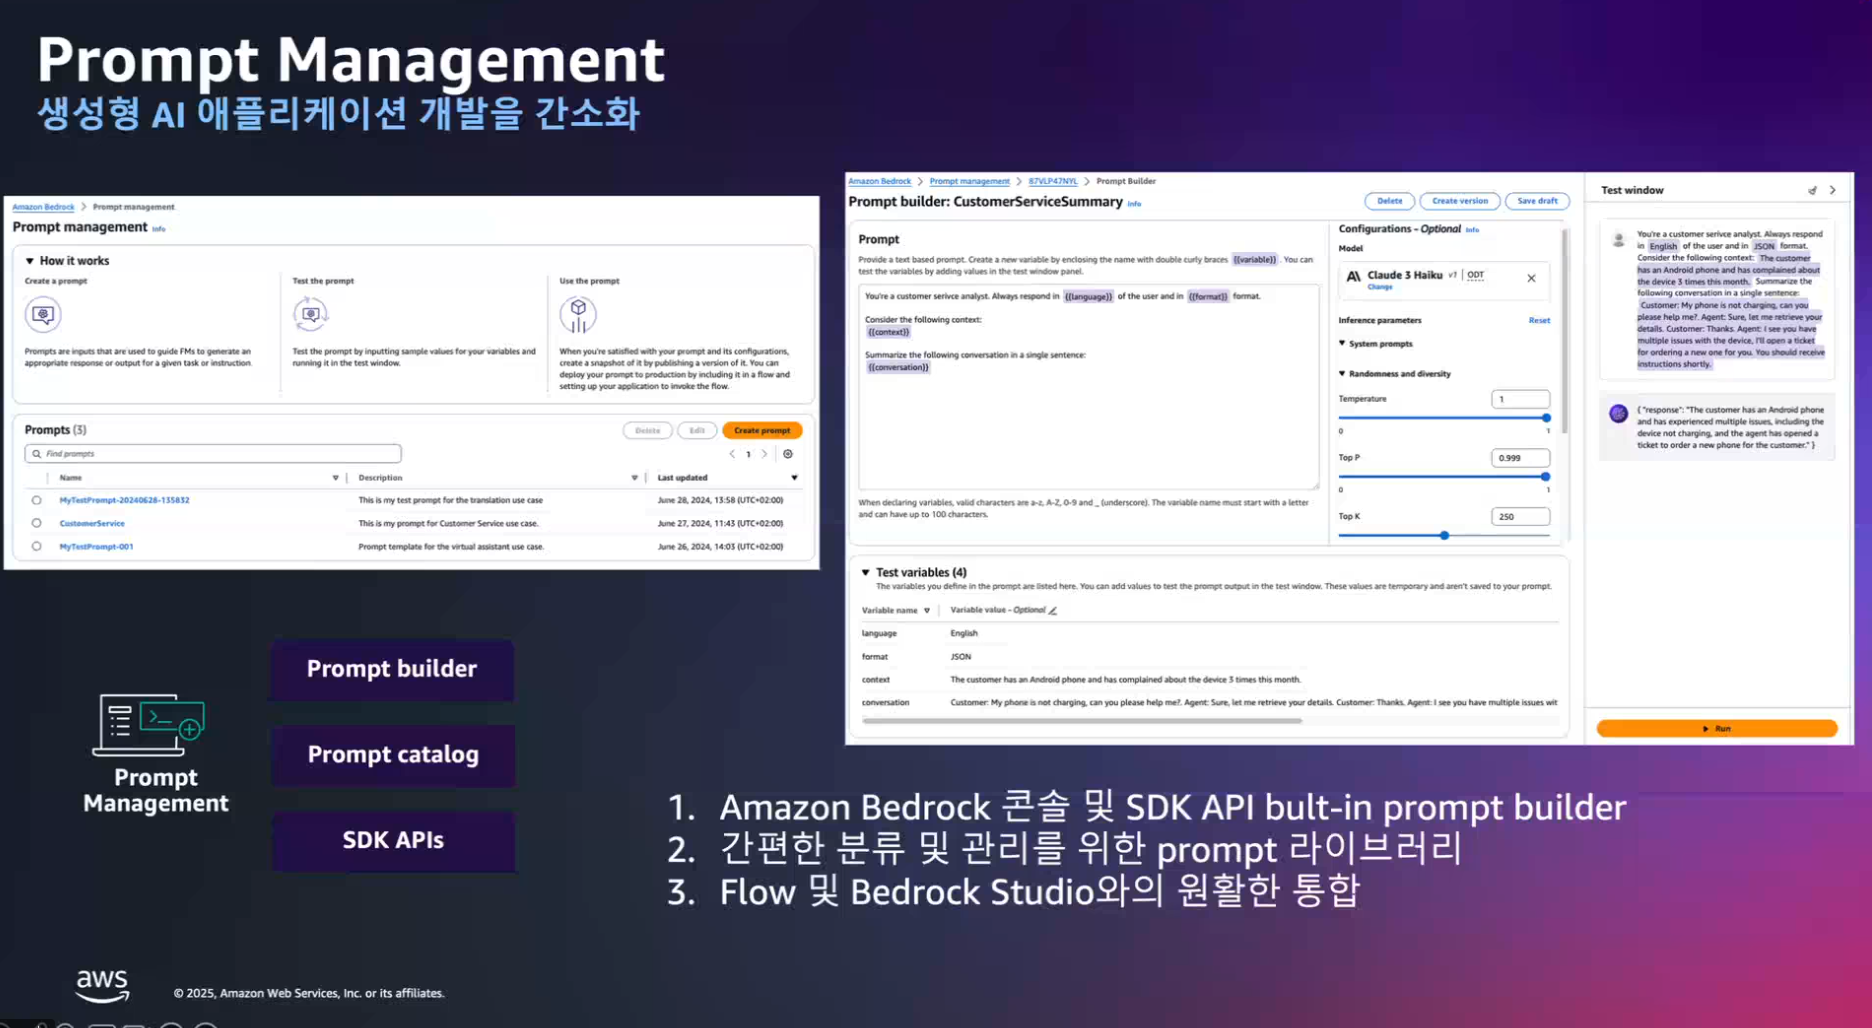Click the Prompt Management terminal icon on slide
The height and width of the screenshot is (1028, 1872).
pos(149,725)
